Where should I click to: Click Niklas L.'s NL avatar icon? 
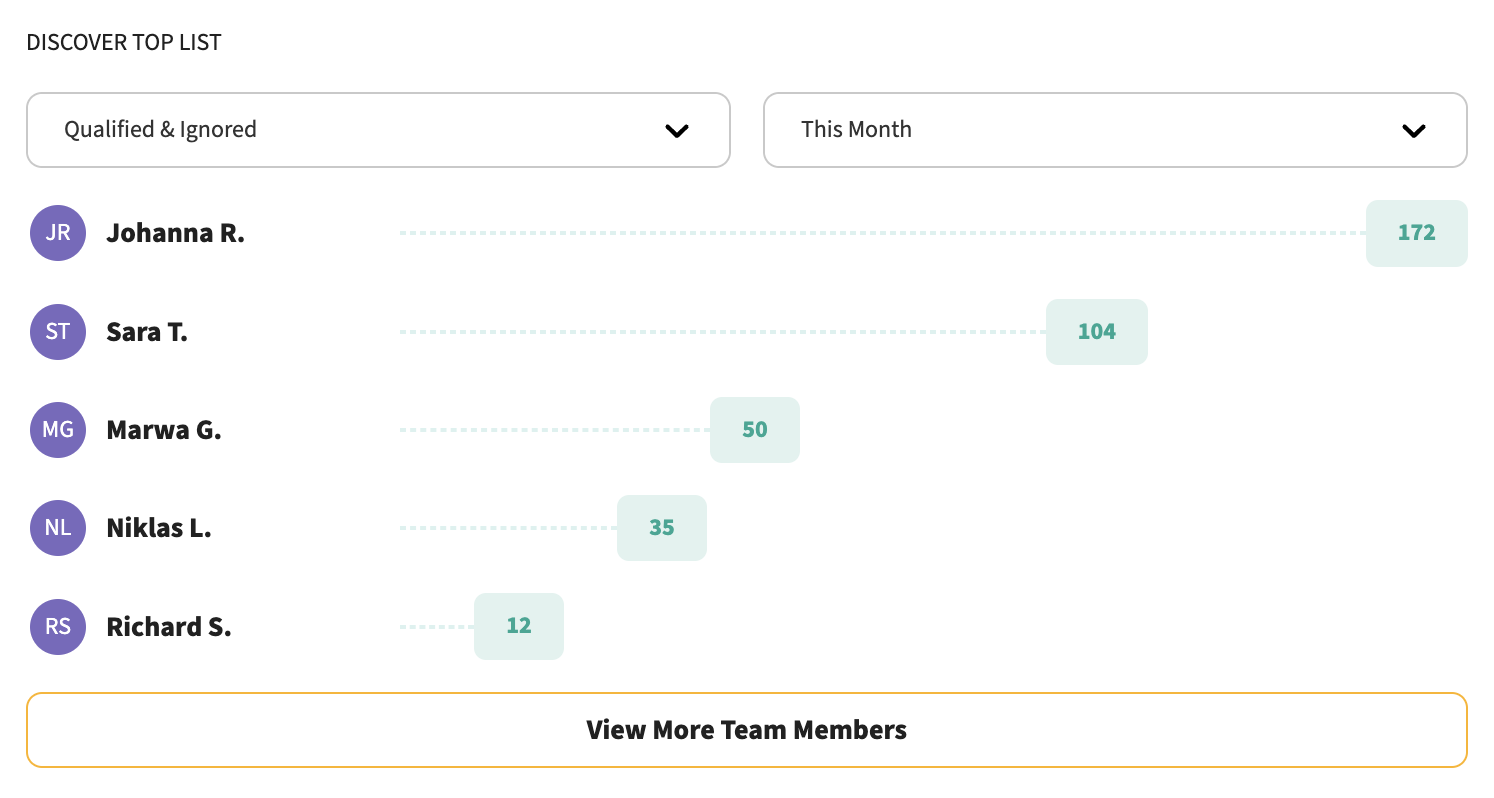[x=58, y=528]
